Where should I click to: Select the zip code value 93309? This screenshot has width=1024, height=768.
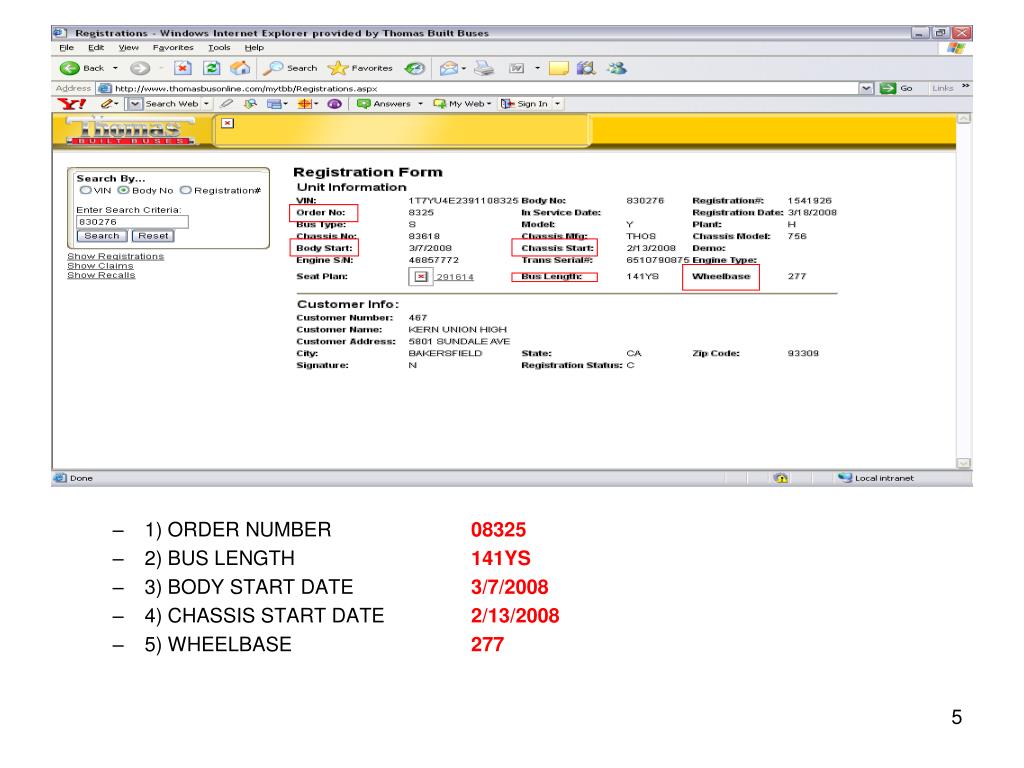coord(803,353)
